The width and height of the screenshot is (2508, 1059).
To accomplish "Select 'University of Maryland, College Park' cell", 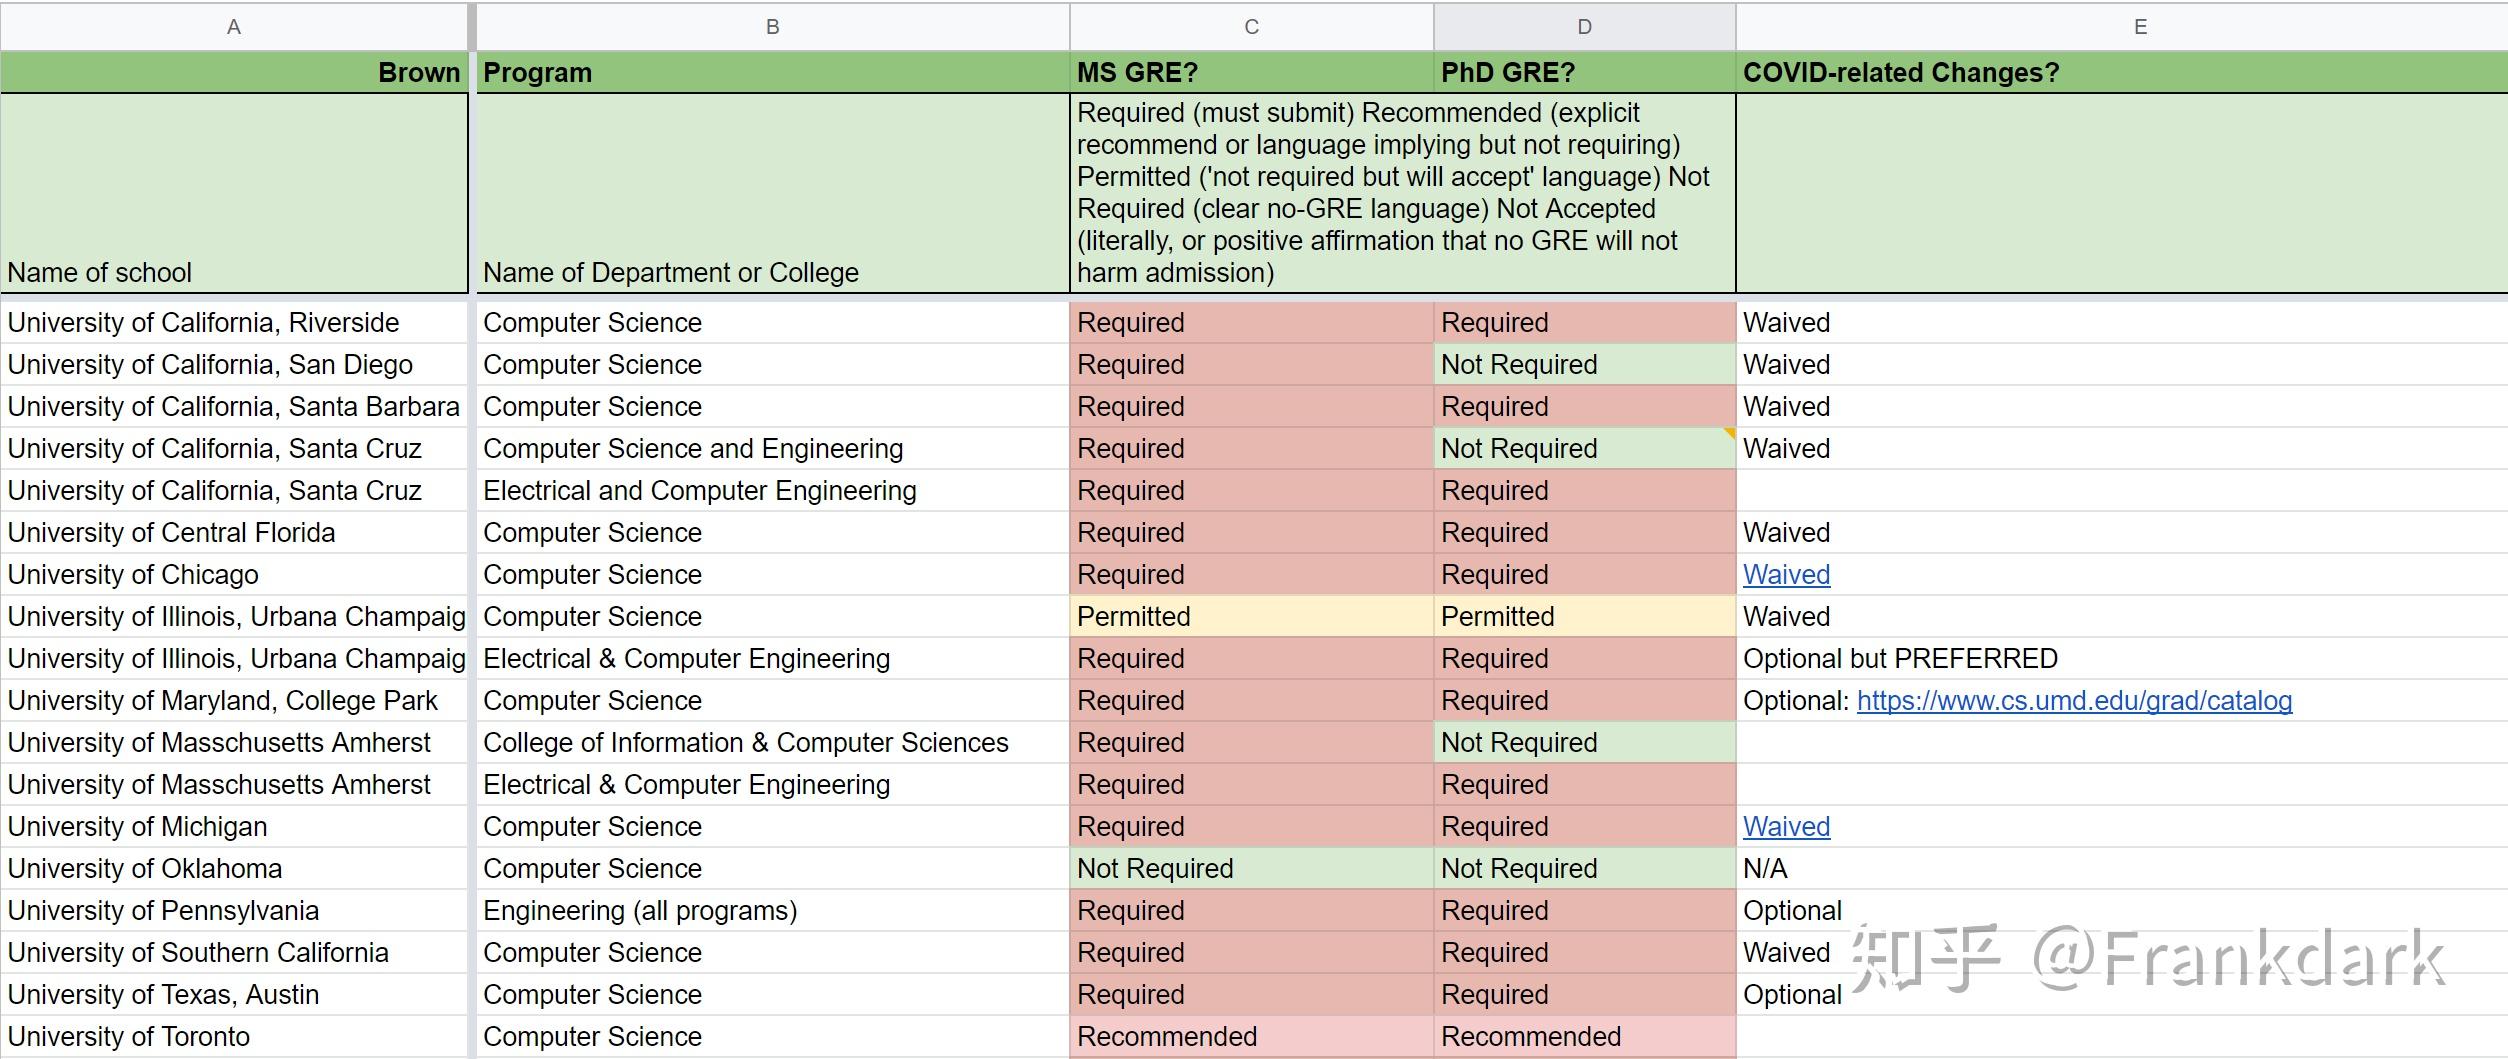I will point(234,701).
